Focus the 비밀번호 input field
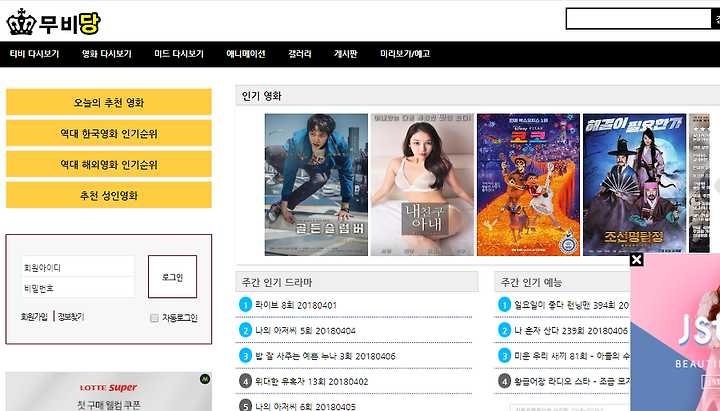 (x=78, y=288)
